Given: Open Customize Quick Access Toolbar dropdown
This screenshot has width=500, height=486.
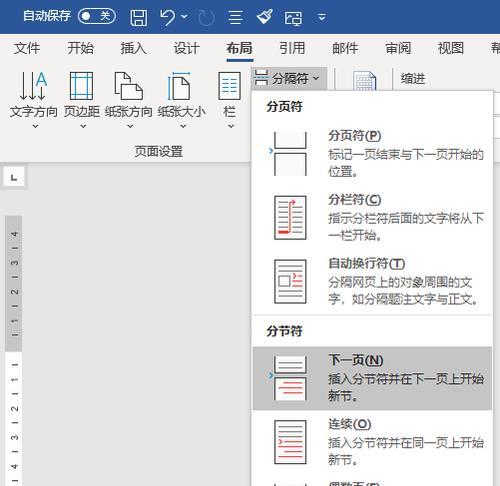Looking at the screenshot, I should pos(322,17).
